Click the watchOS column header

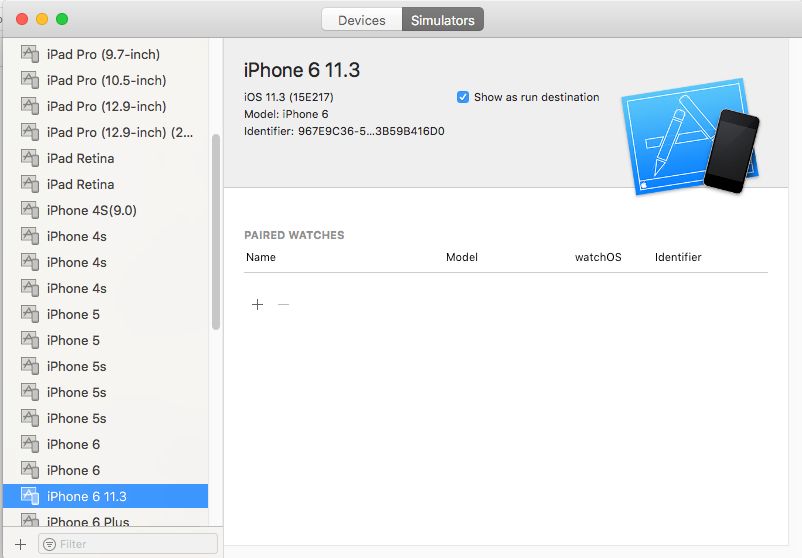tap(598, 257)
